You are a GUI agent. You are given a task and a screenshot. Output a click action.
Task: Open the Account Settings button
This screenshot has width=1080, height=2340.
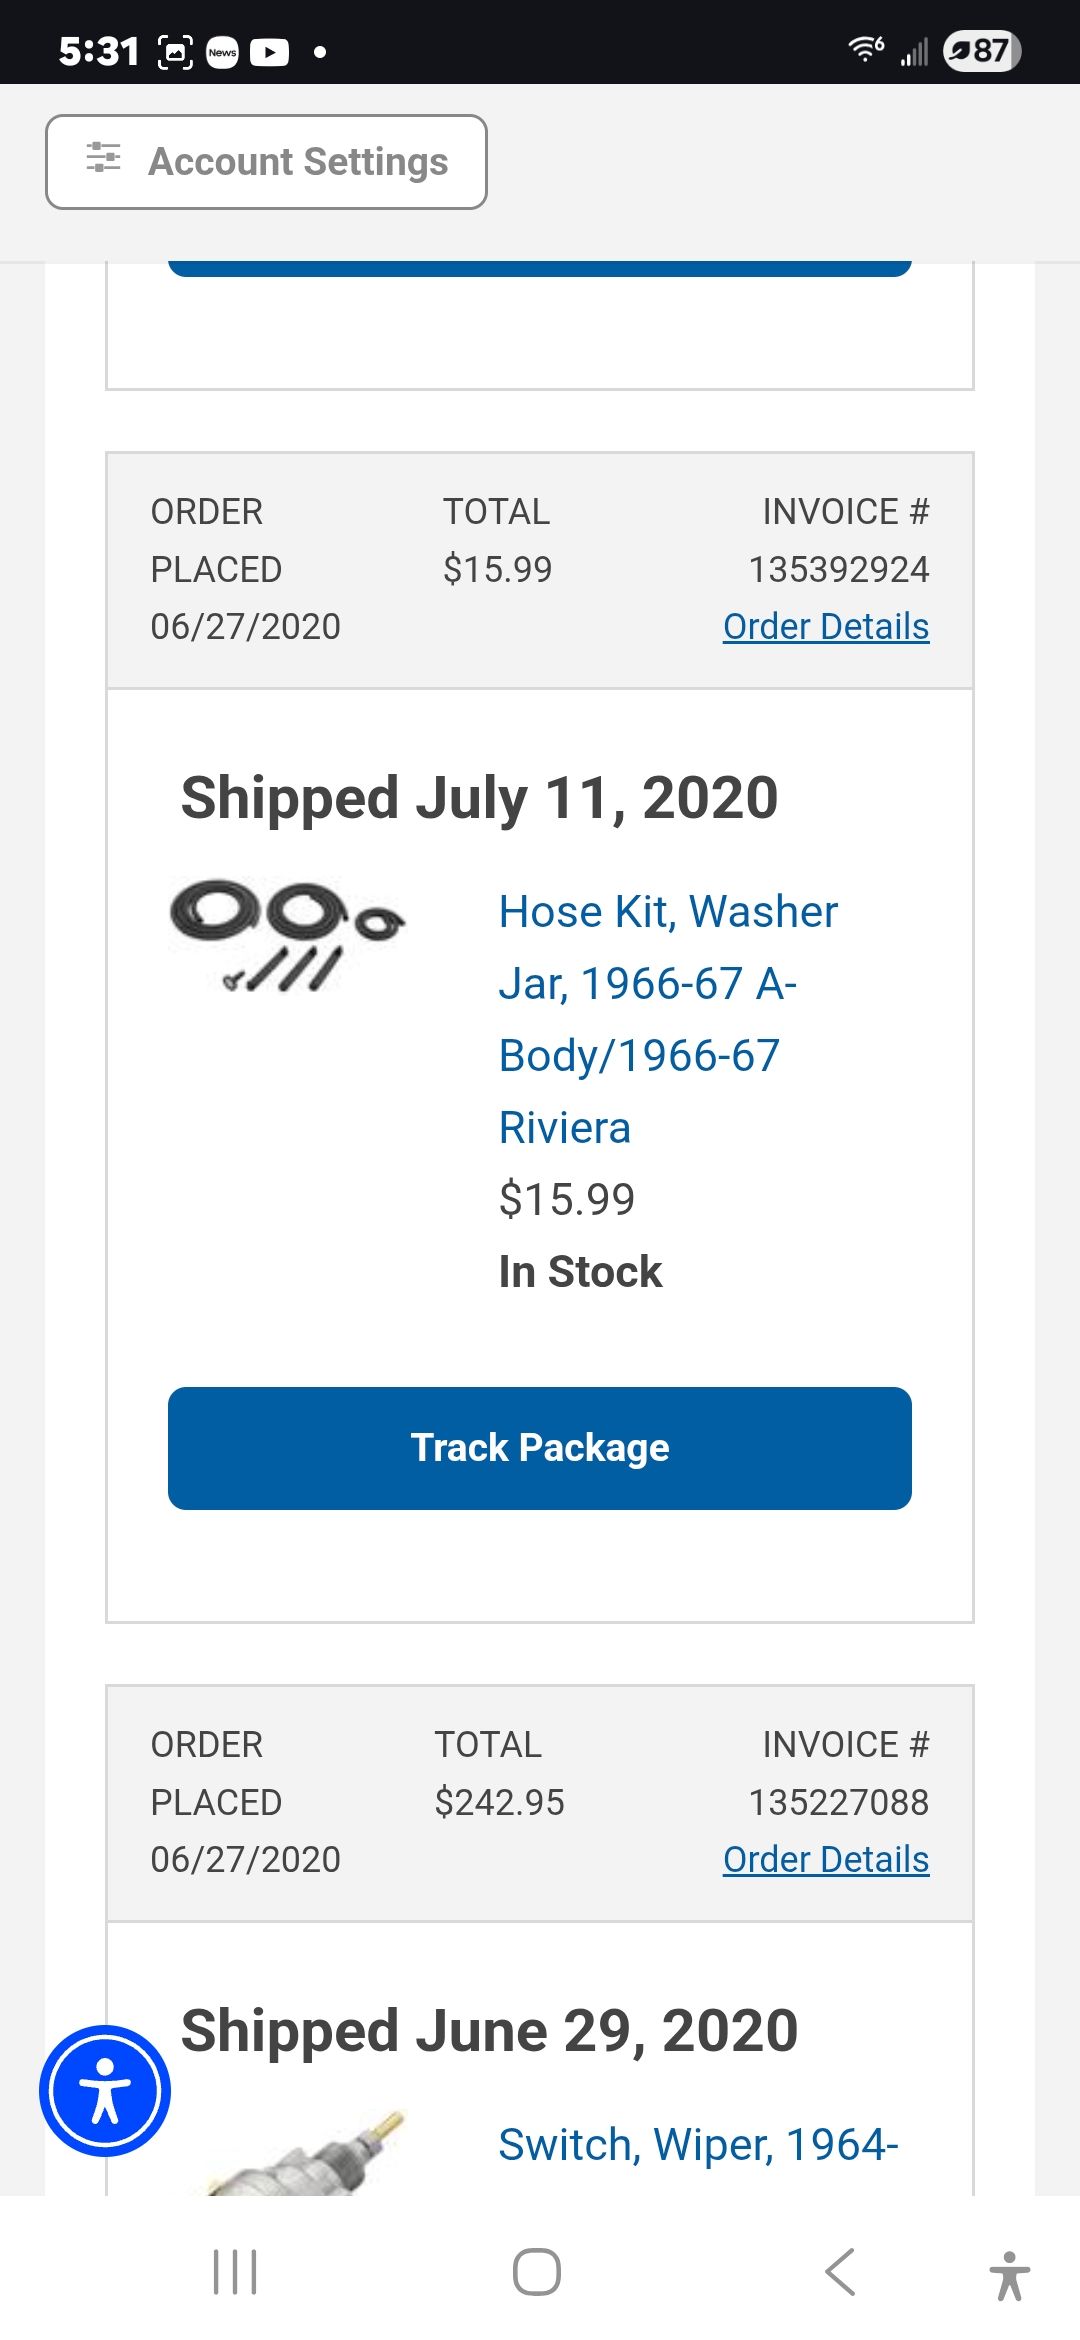pos(266,162)
